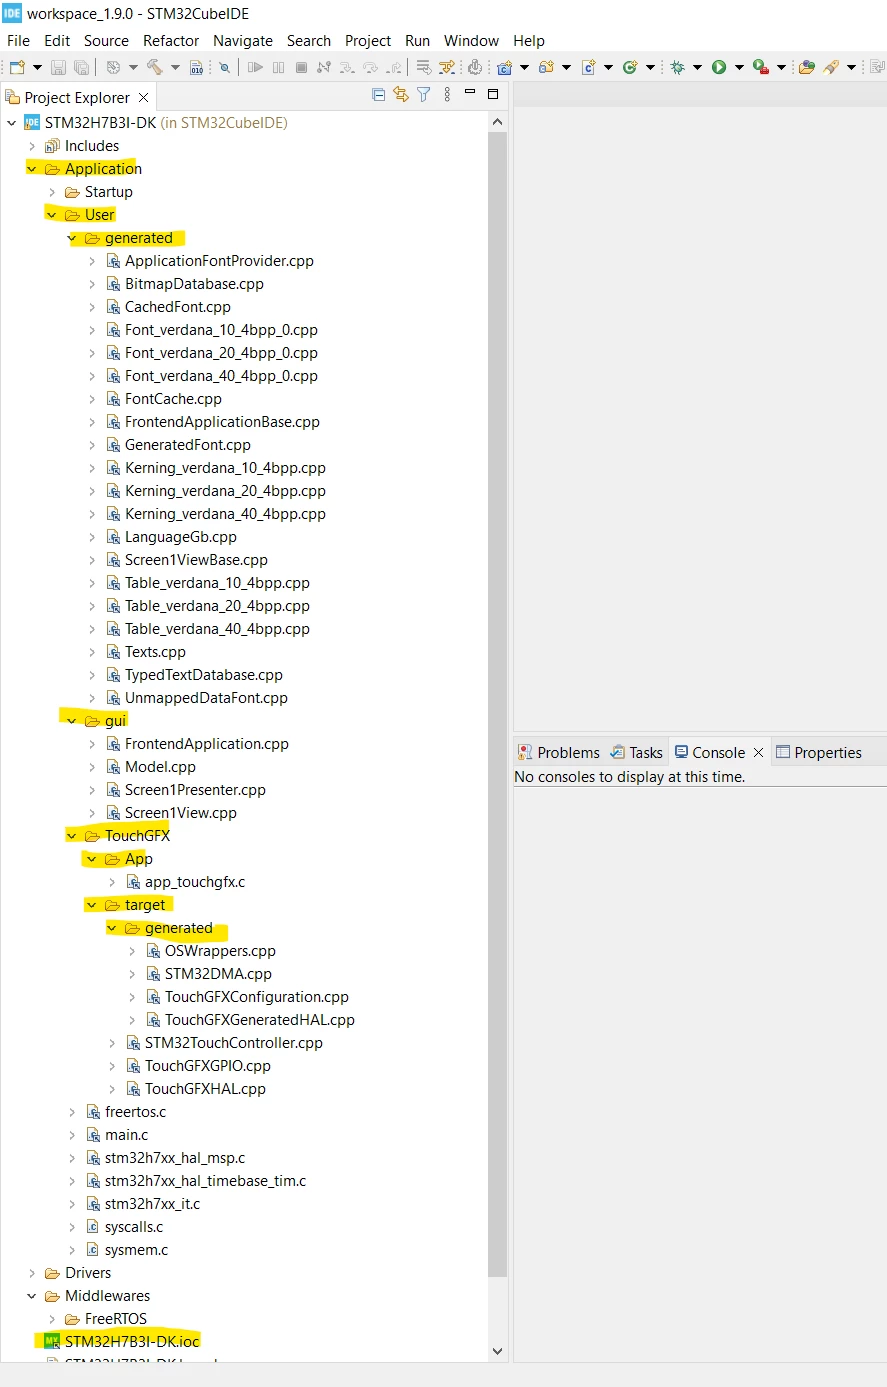
Task: Maximize the Project Explorer view
Action: tap(493, 94)
